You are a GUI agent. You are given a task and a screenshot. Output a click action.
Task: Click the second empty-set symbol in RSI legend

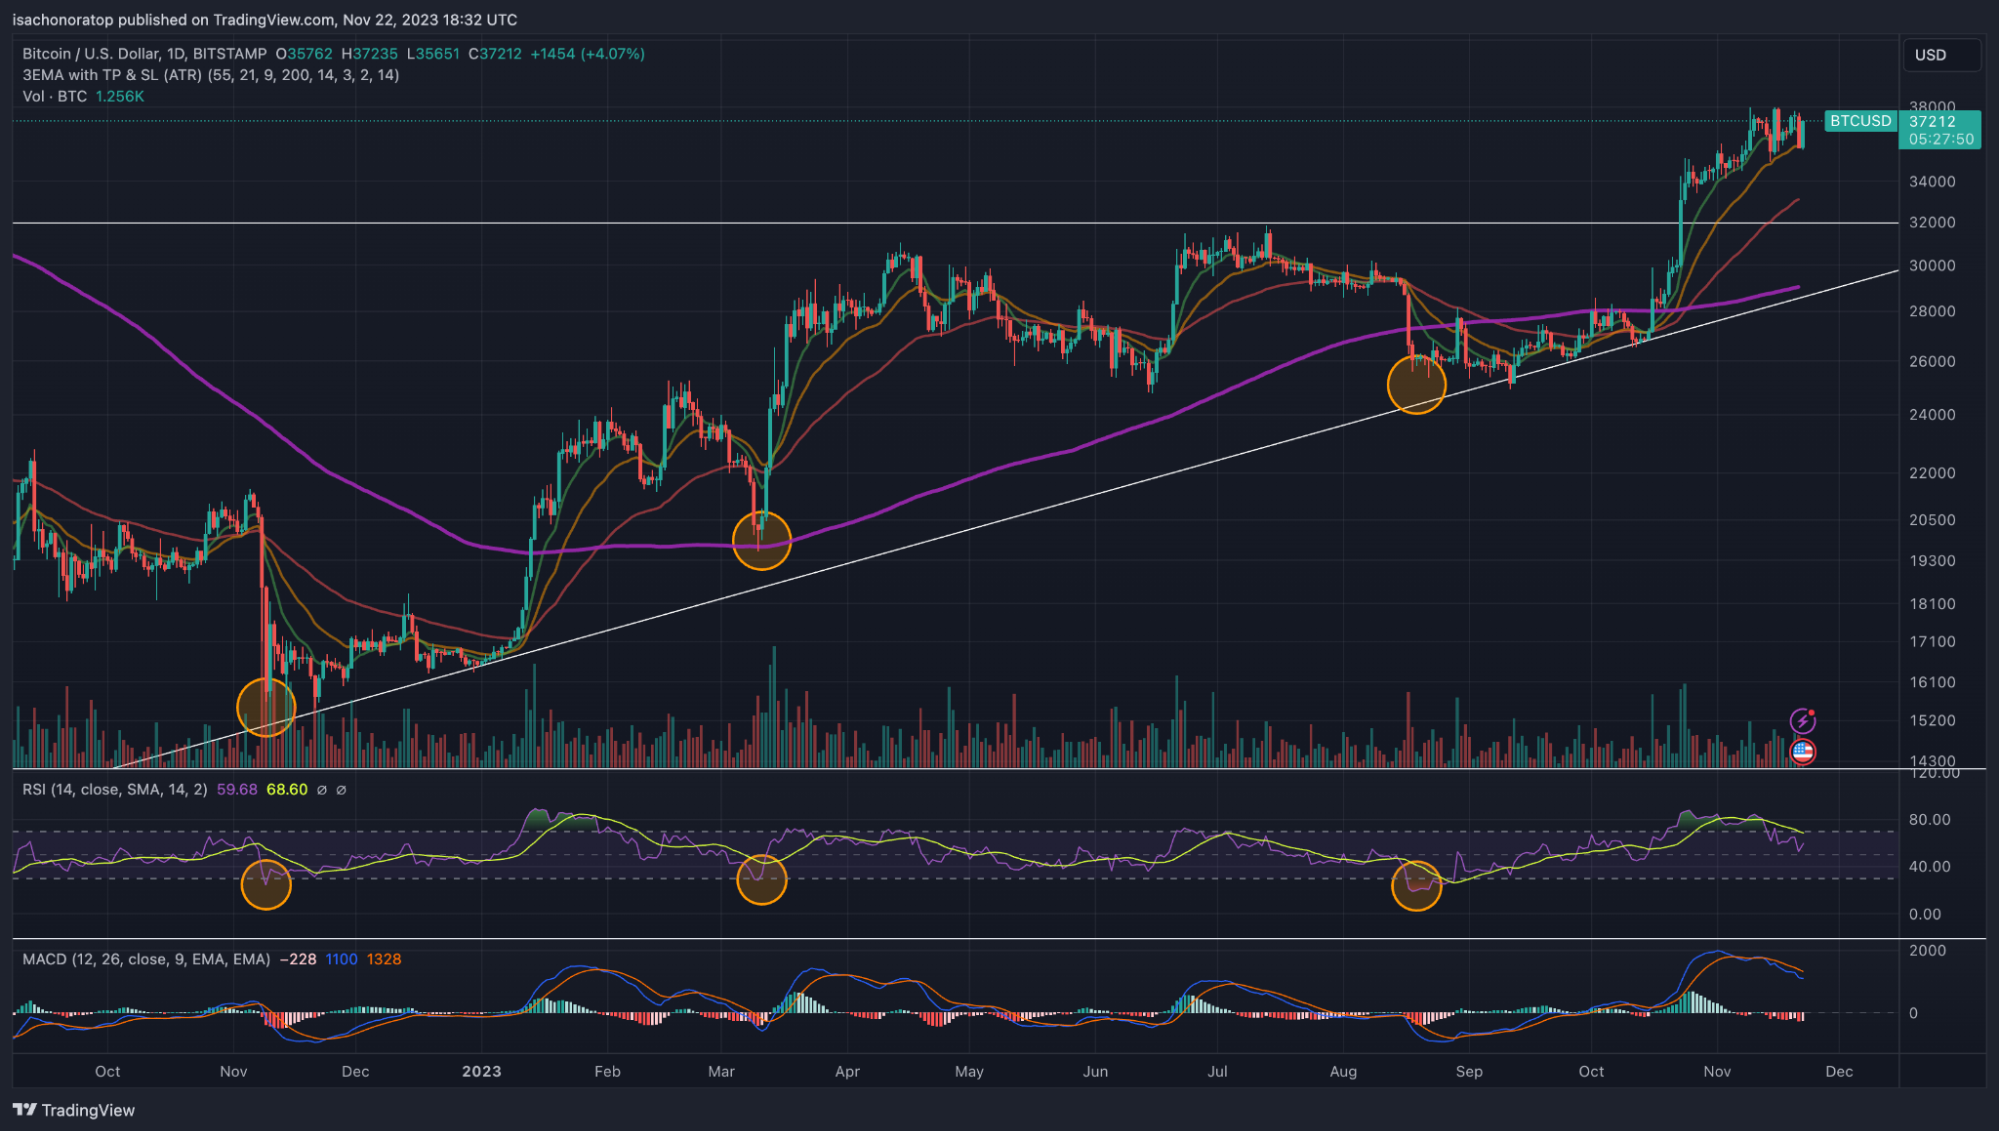click(x=341, y=790)
